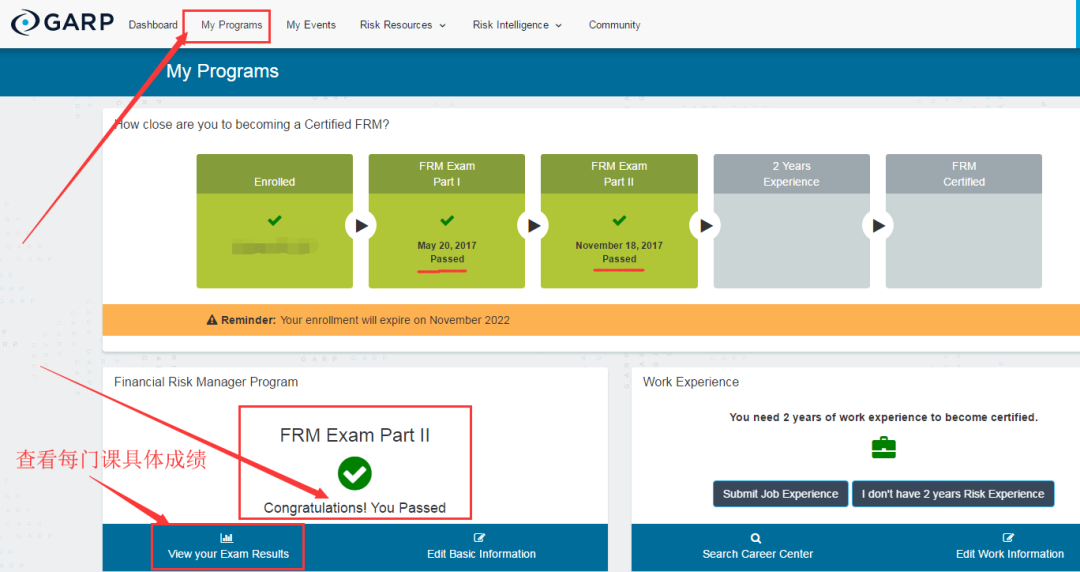Open the Community page
The height and width of the screenshot is (572, 1080).
click(614, 25)
